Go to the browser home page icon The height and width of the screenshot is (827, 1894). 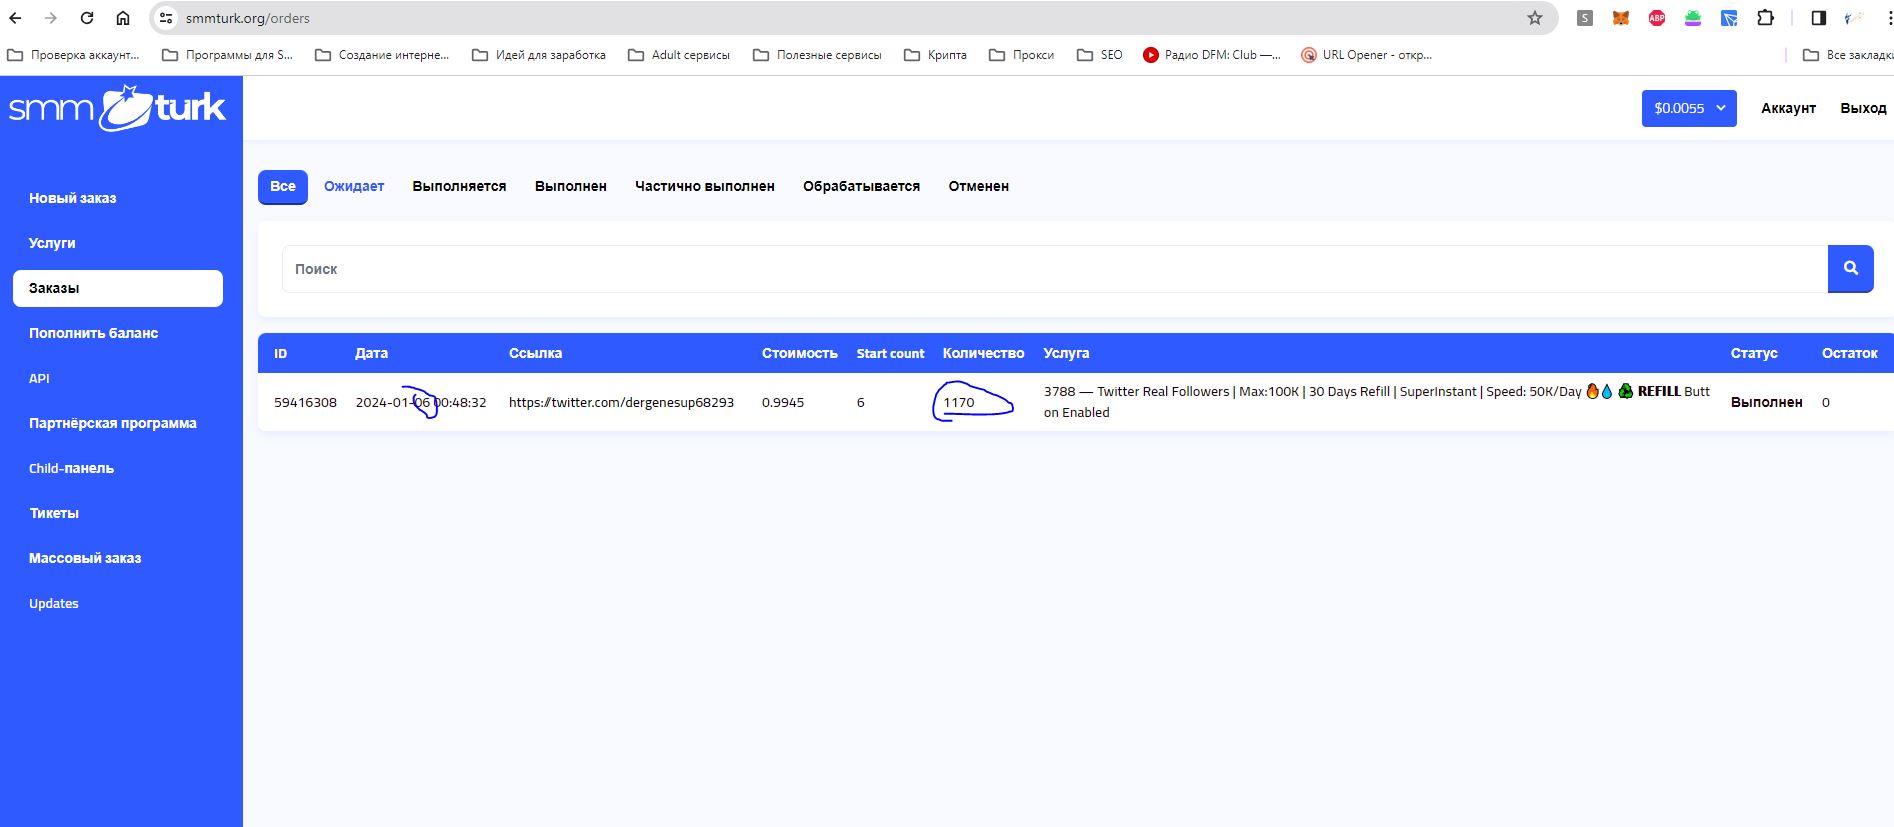[x=123, y=18]
